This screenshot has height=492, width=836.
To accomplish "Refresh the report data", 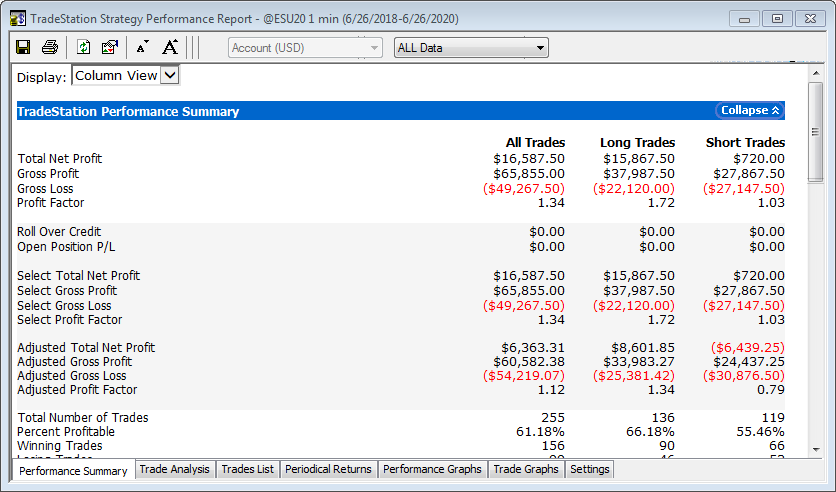I will click(83, 47).
